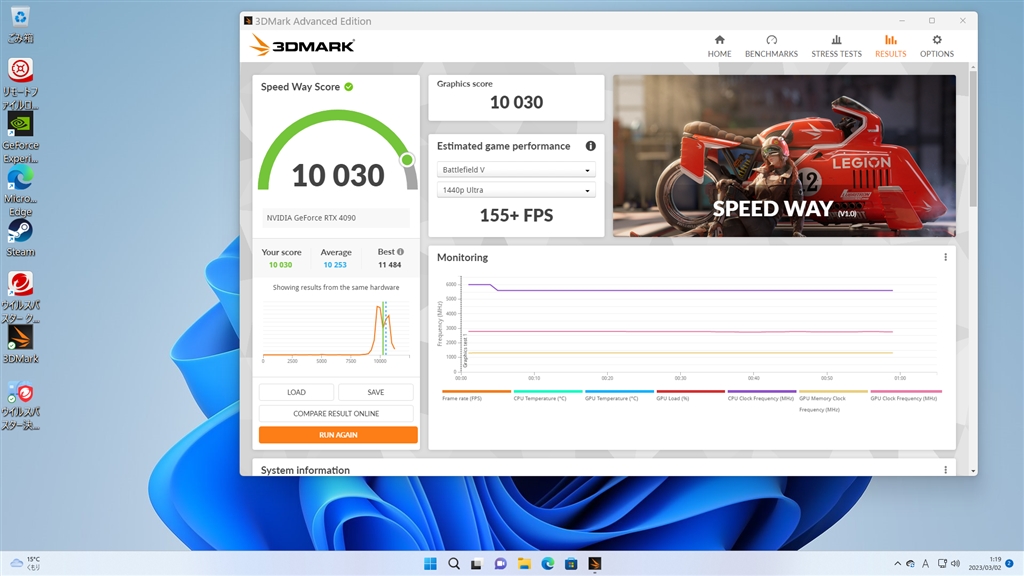Select the RESULTS tab
This screenshot has height=576, width=1024.
point(890,46)
